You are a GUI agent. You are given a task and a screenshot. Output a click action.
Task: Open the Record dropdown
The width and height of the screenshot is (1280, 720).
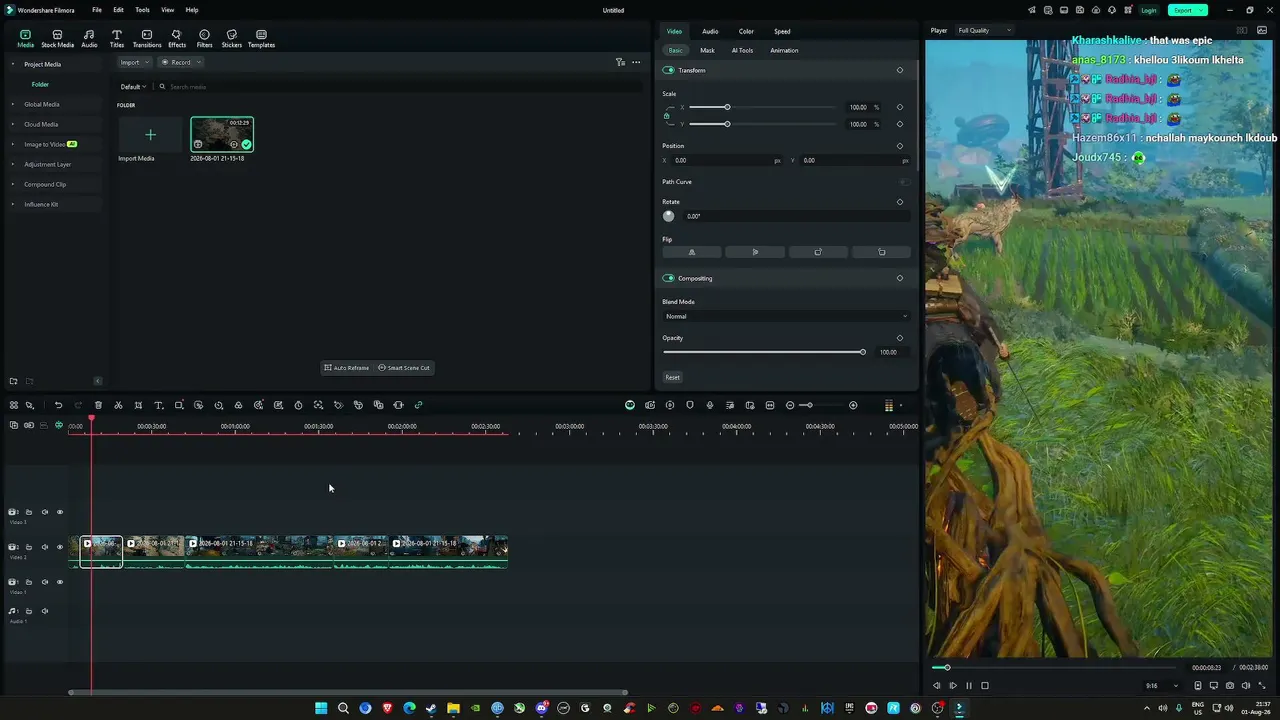point(181,62)
